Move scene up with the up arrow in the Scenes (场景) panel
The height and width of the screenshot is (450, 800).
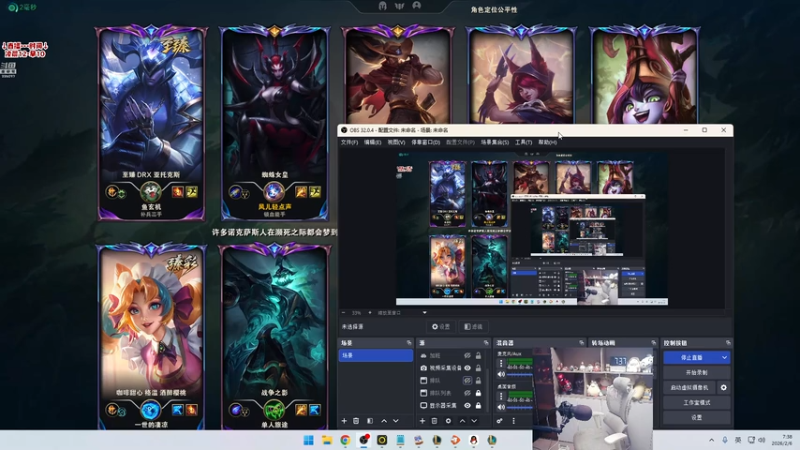click(384, 421)
